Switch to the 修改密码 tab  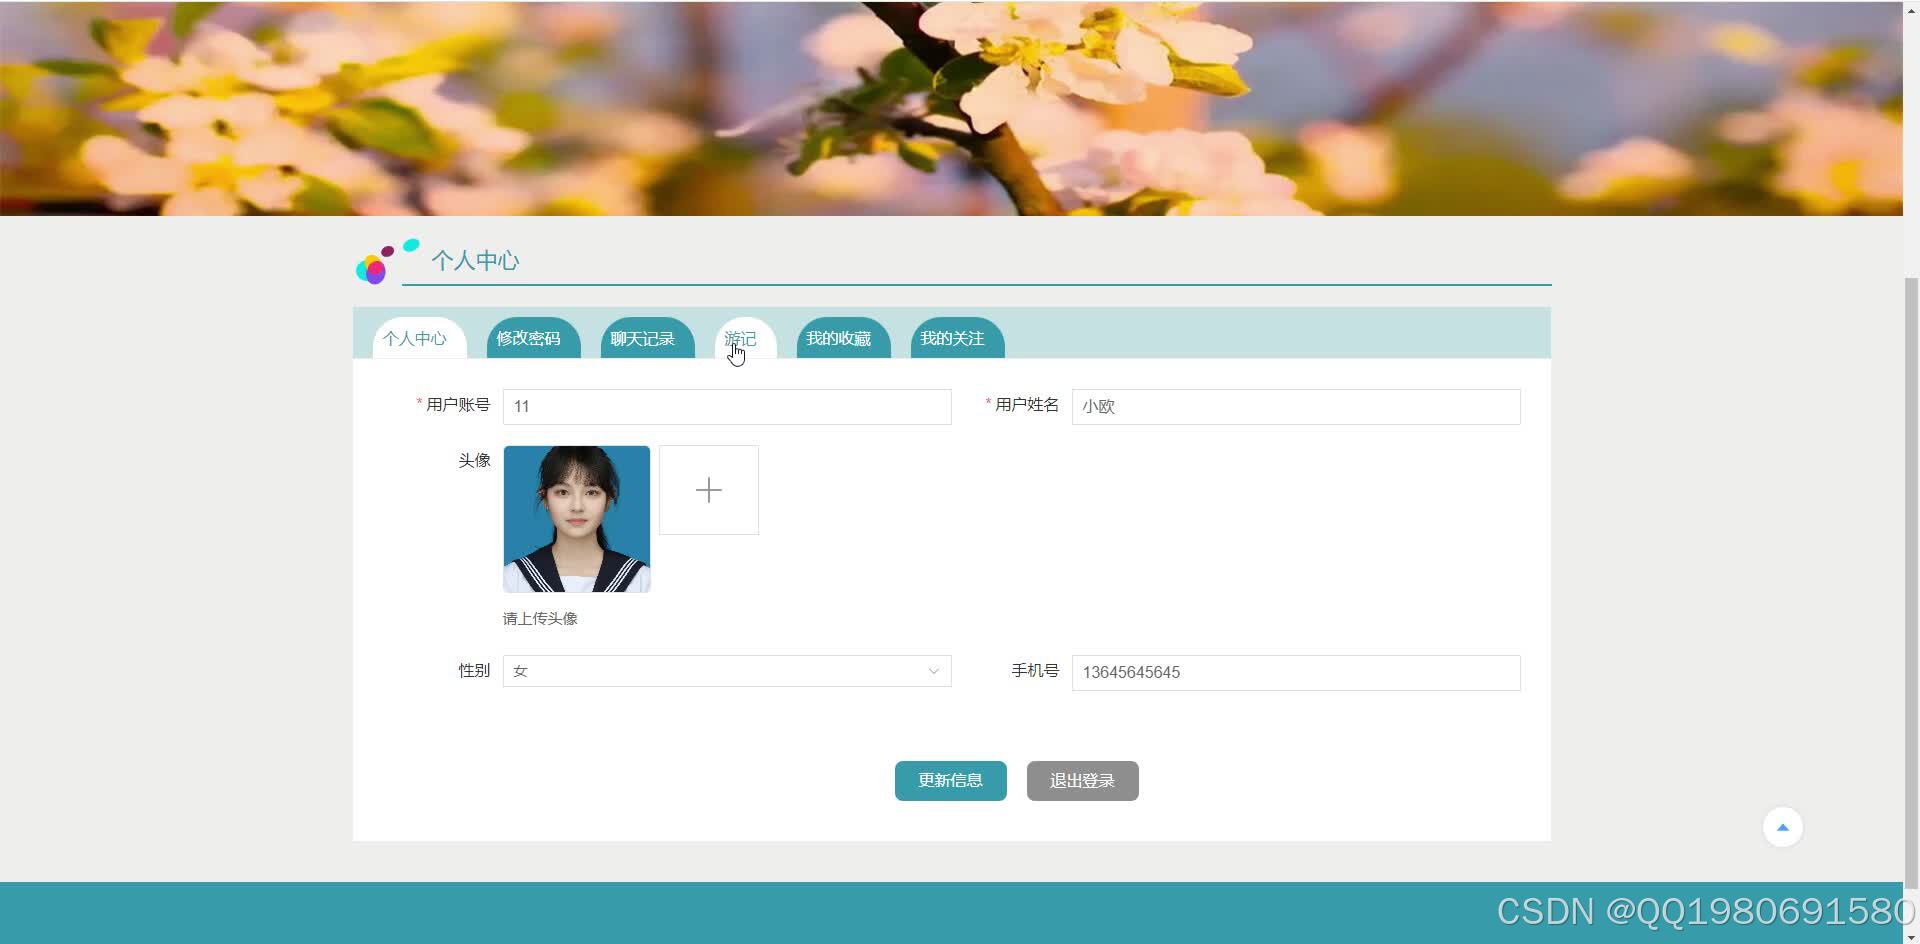click(x=533, y=338)
